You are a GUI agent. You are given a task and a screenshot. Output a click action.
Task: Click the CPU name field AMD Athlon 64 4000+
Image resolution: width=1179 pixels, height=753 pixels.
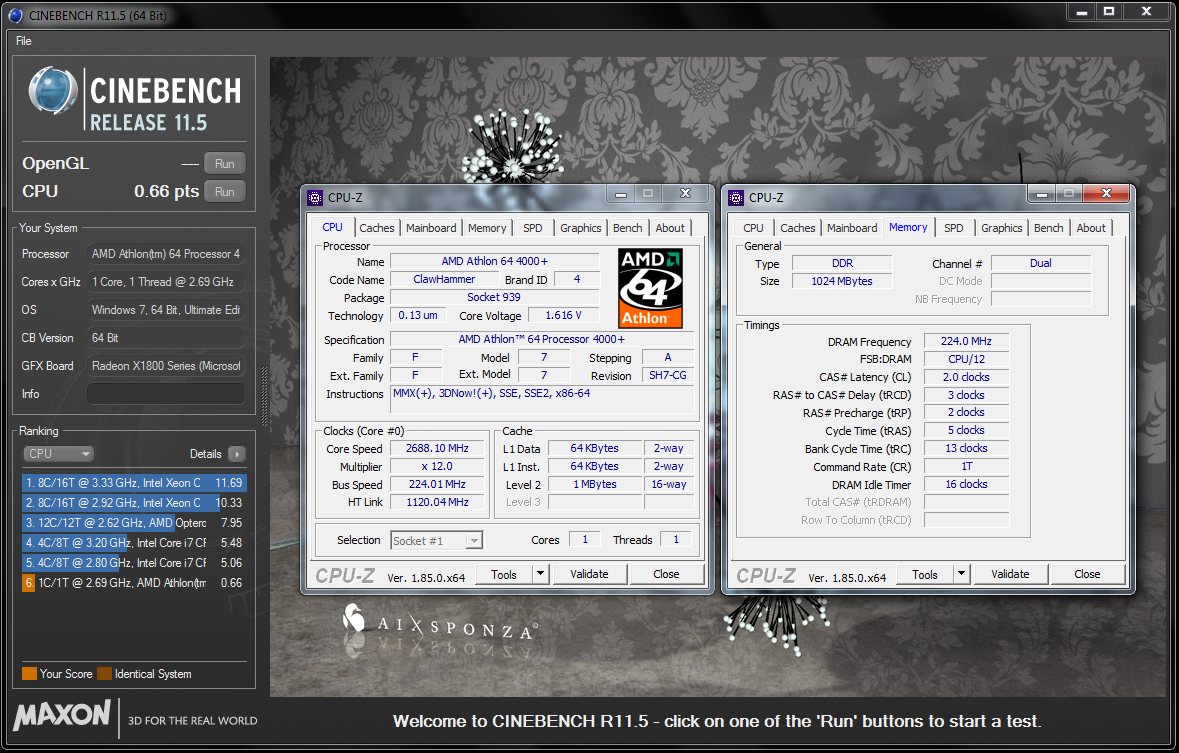click(x=495, y=262)
